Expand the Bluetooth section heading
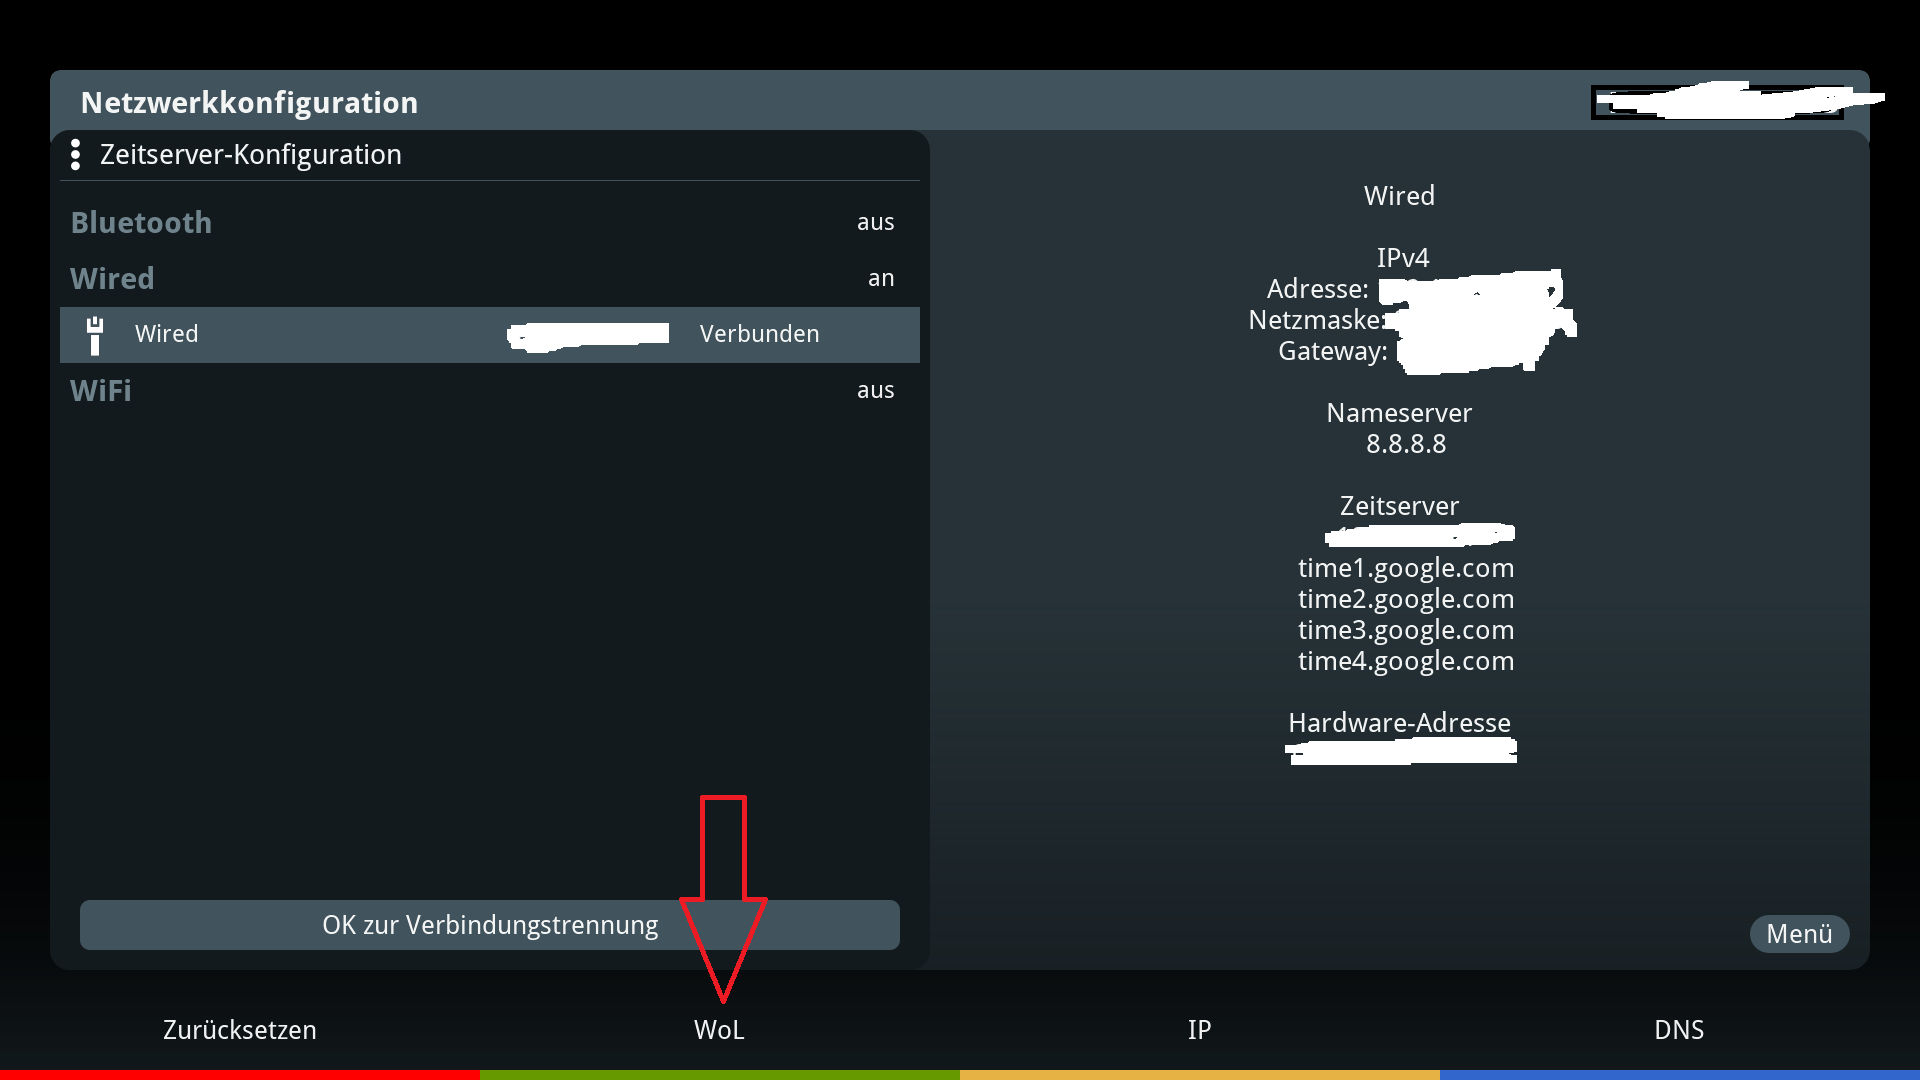Viewport: 1920px width, 1080px height. (141, 222)
